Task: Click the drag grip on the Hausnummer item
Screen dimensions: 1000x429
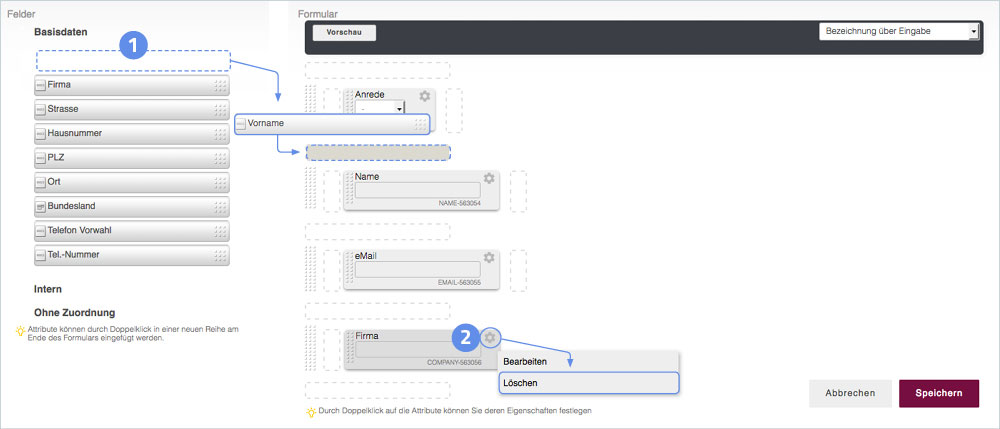Action: 220,134
